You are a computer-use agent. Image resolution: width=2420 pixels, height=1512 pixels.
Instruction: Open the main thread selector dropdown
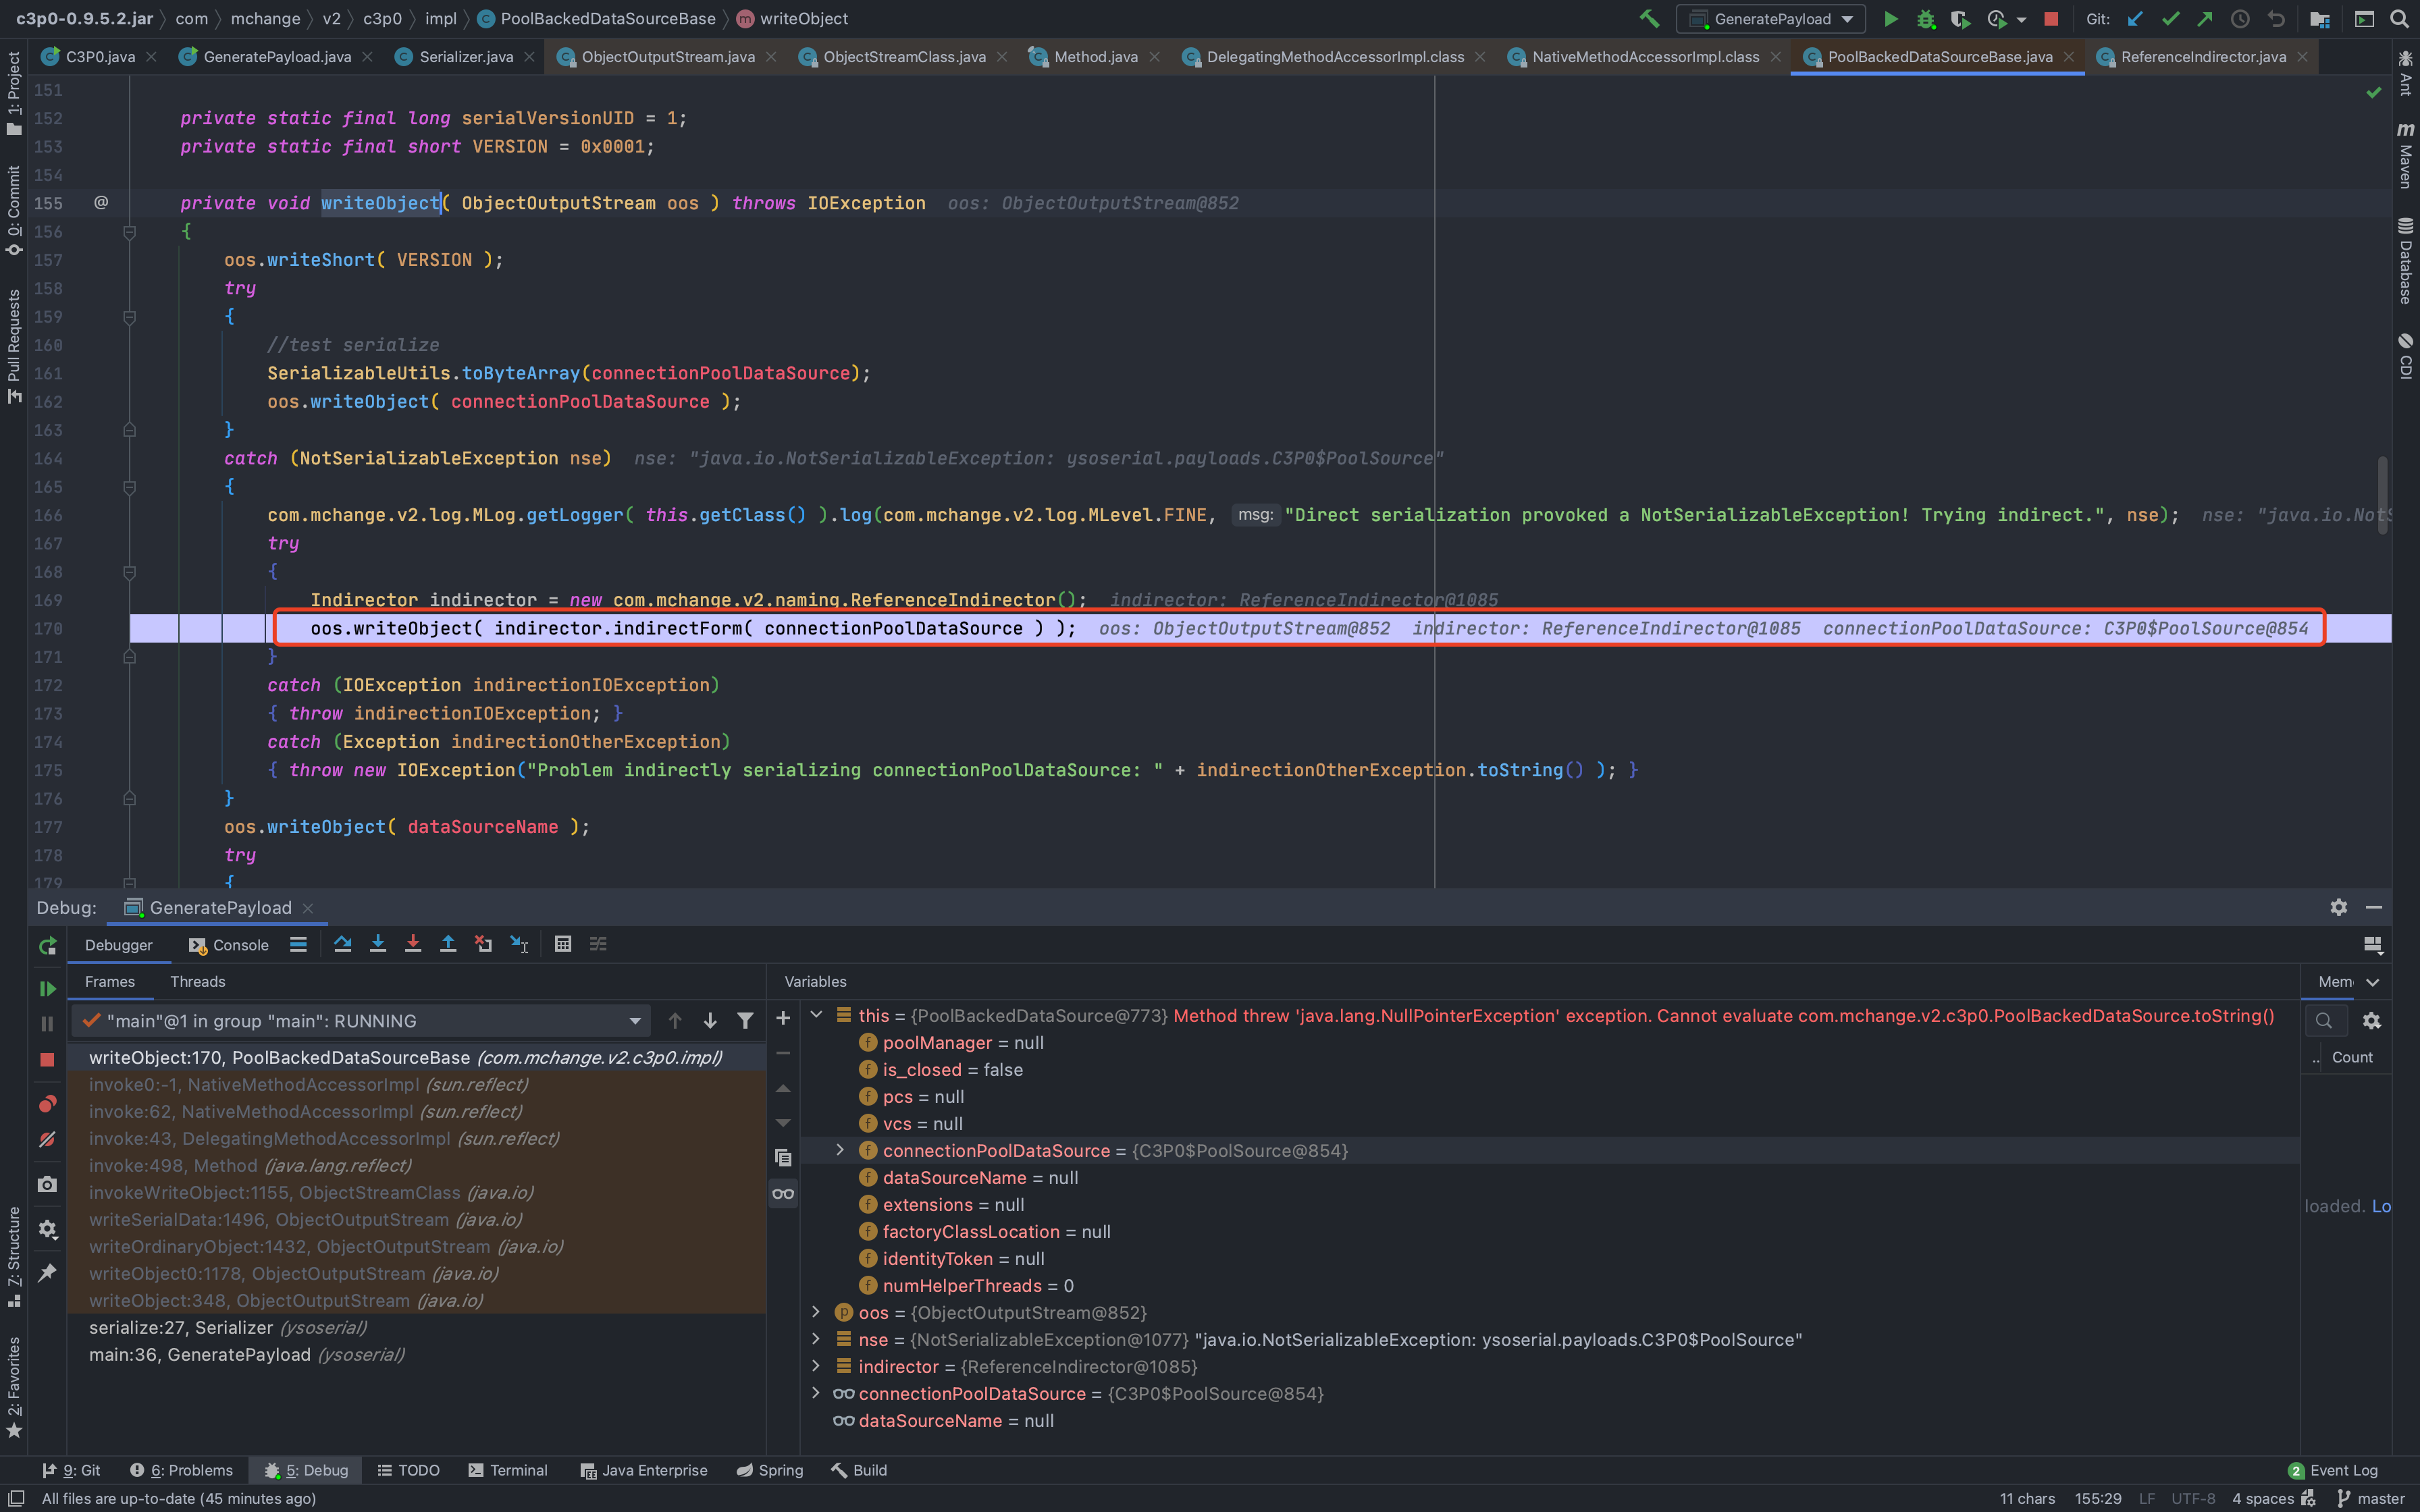click(634, 1021)
